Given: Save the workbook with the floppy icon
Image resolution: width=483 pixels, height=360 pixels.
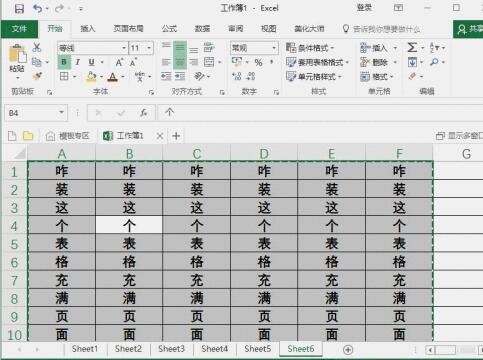Looking at the screenshot, I should (19, 8).
